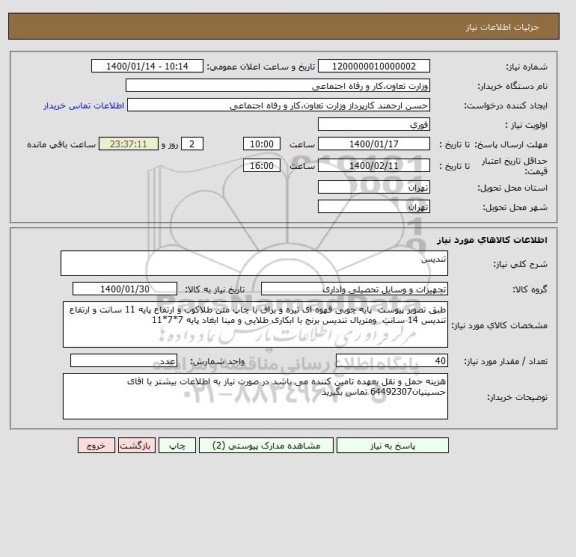This screenshot has width=576, height=557.
Task: Open اطلاعات تماس خریدار link
Action: click(84, 106)
